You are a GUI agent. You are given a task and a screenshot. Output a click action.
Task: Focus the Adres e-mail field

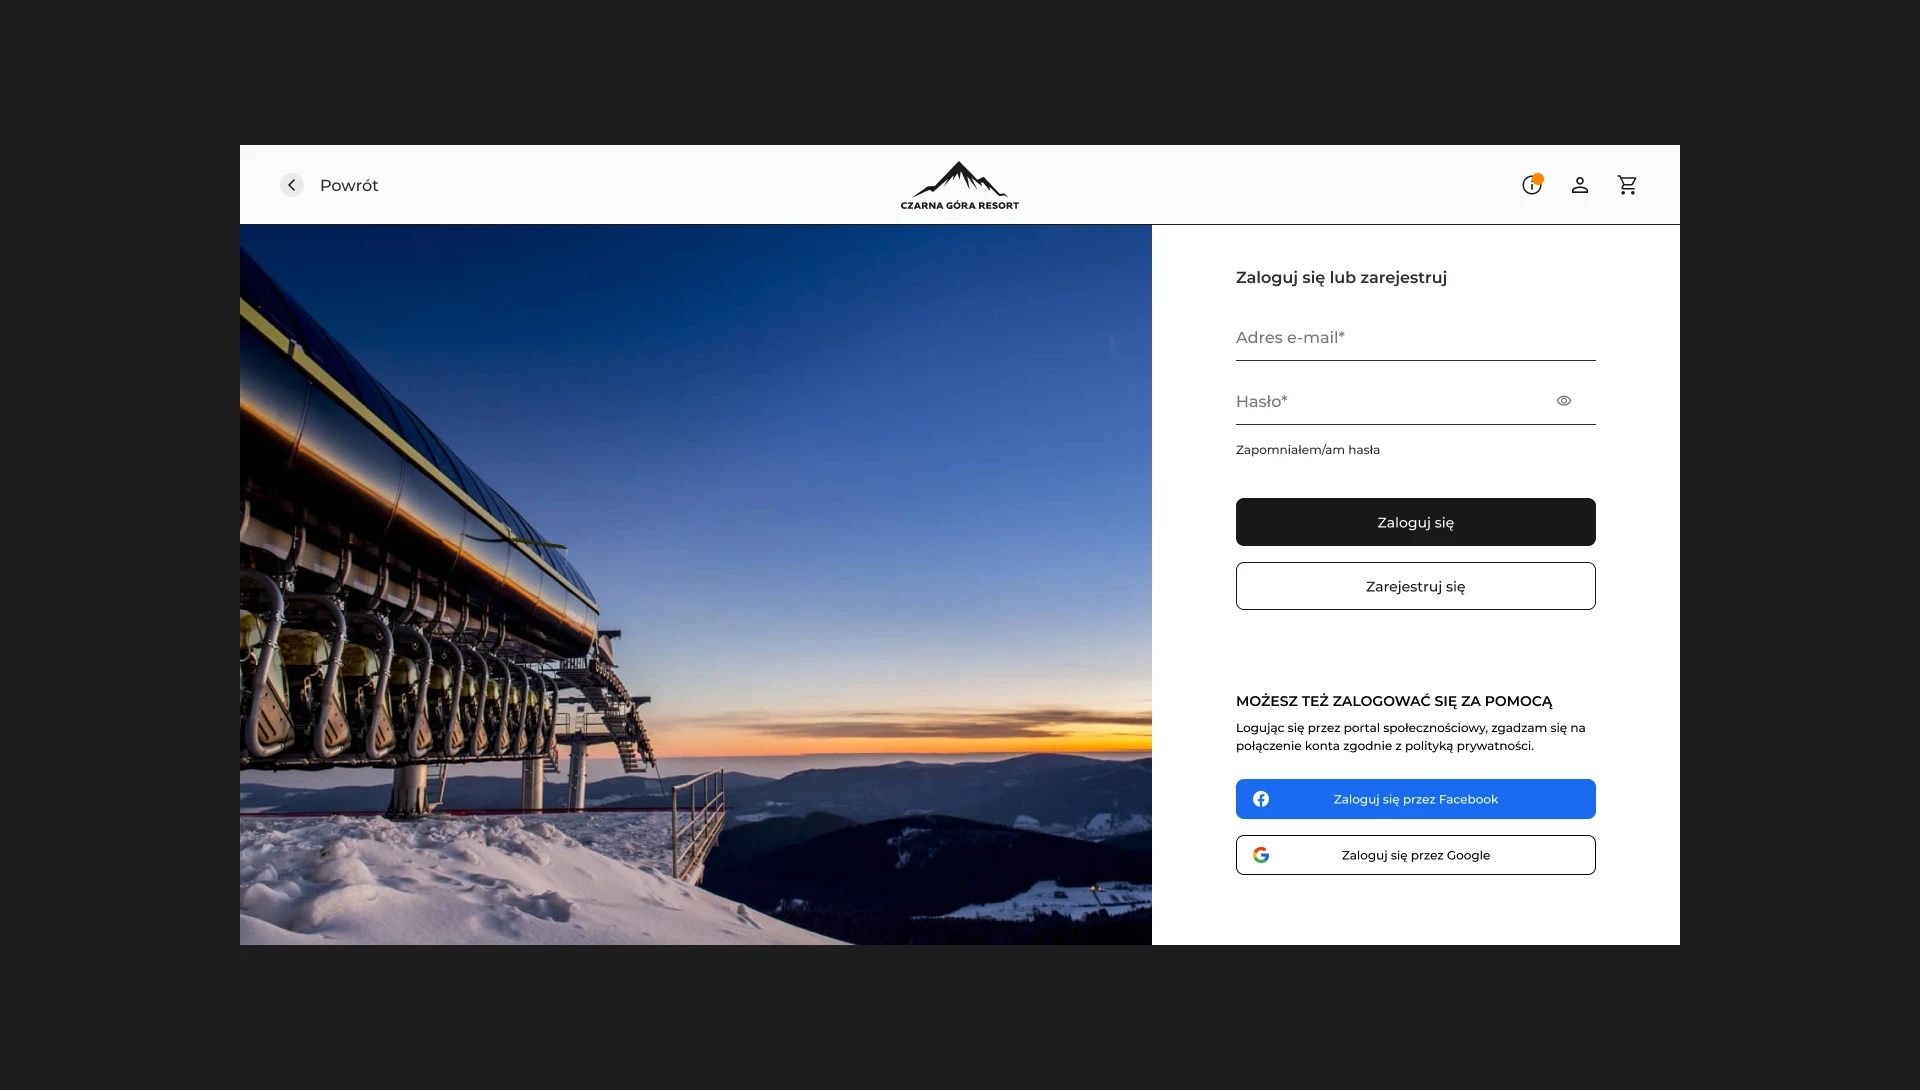click(x=1416, y=338)
